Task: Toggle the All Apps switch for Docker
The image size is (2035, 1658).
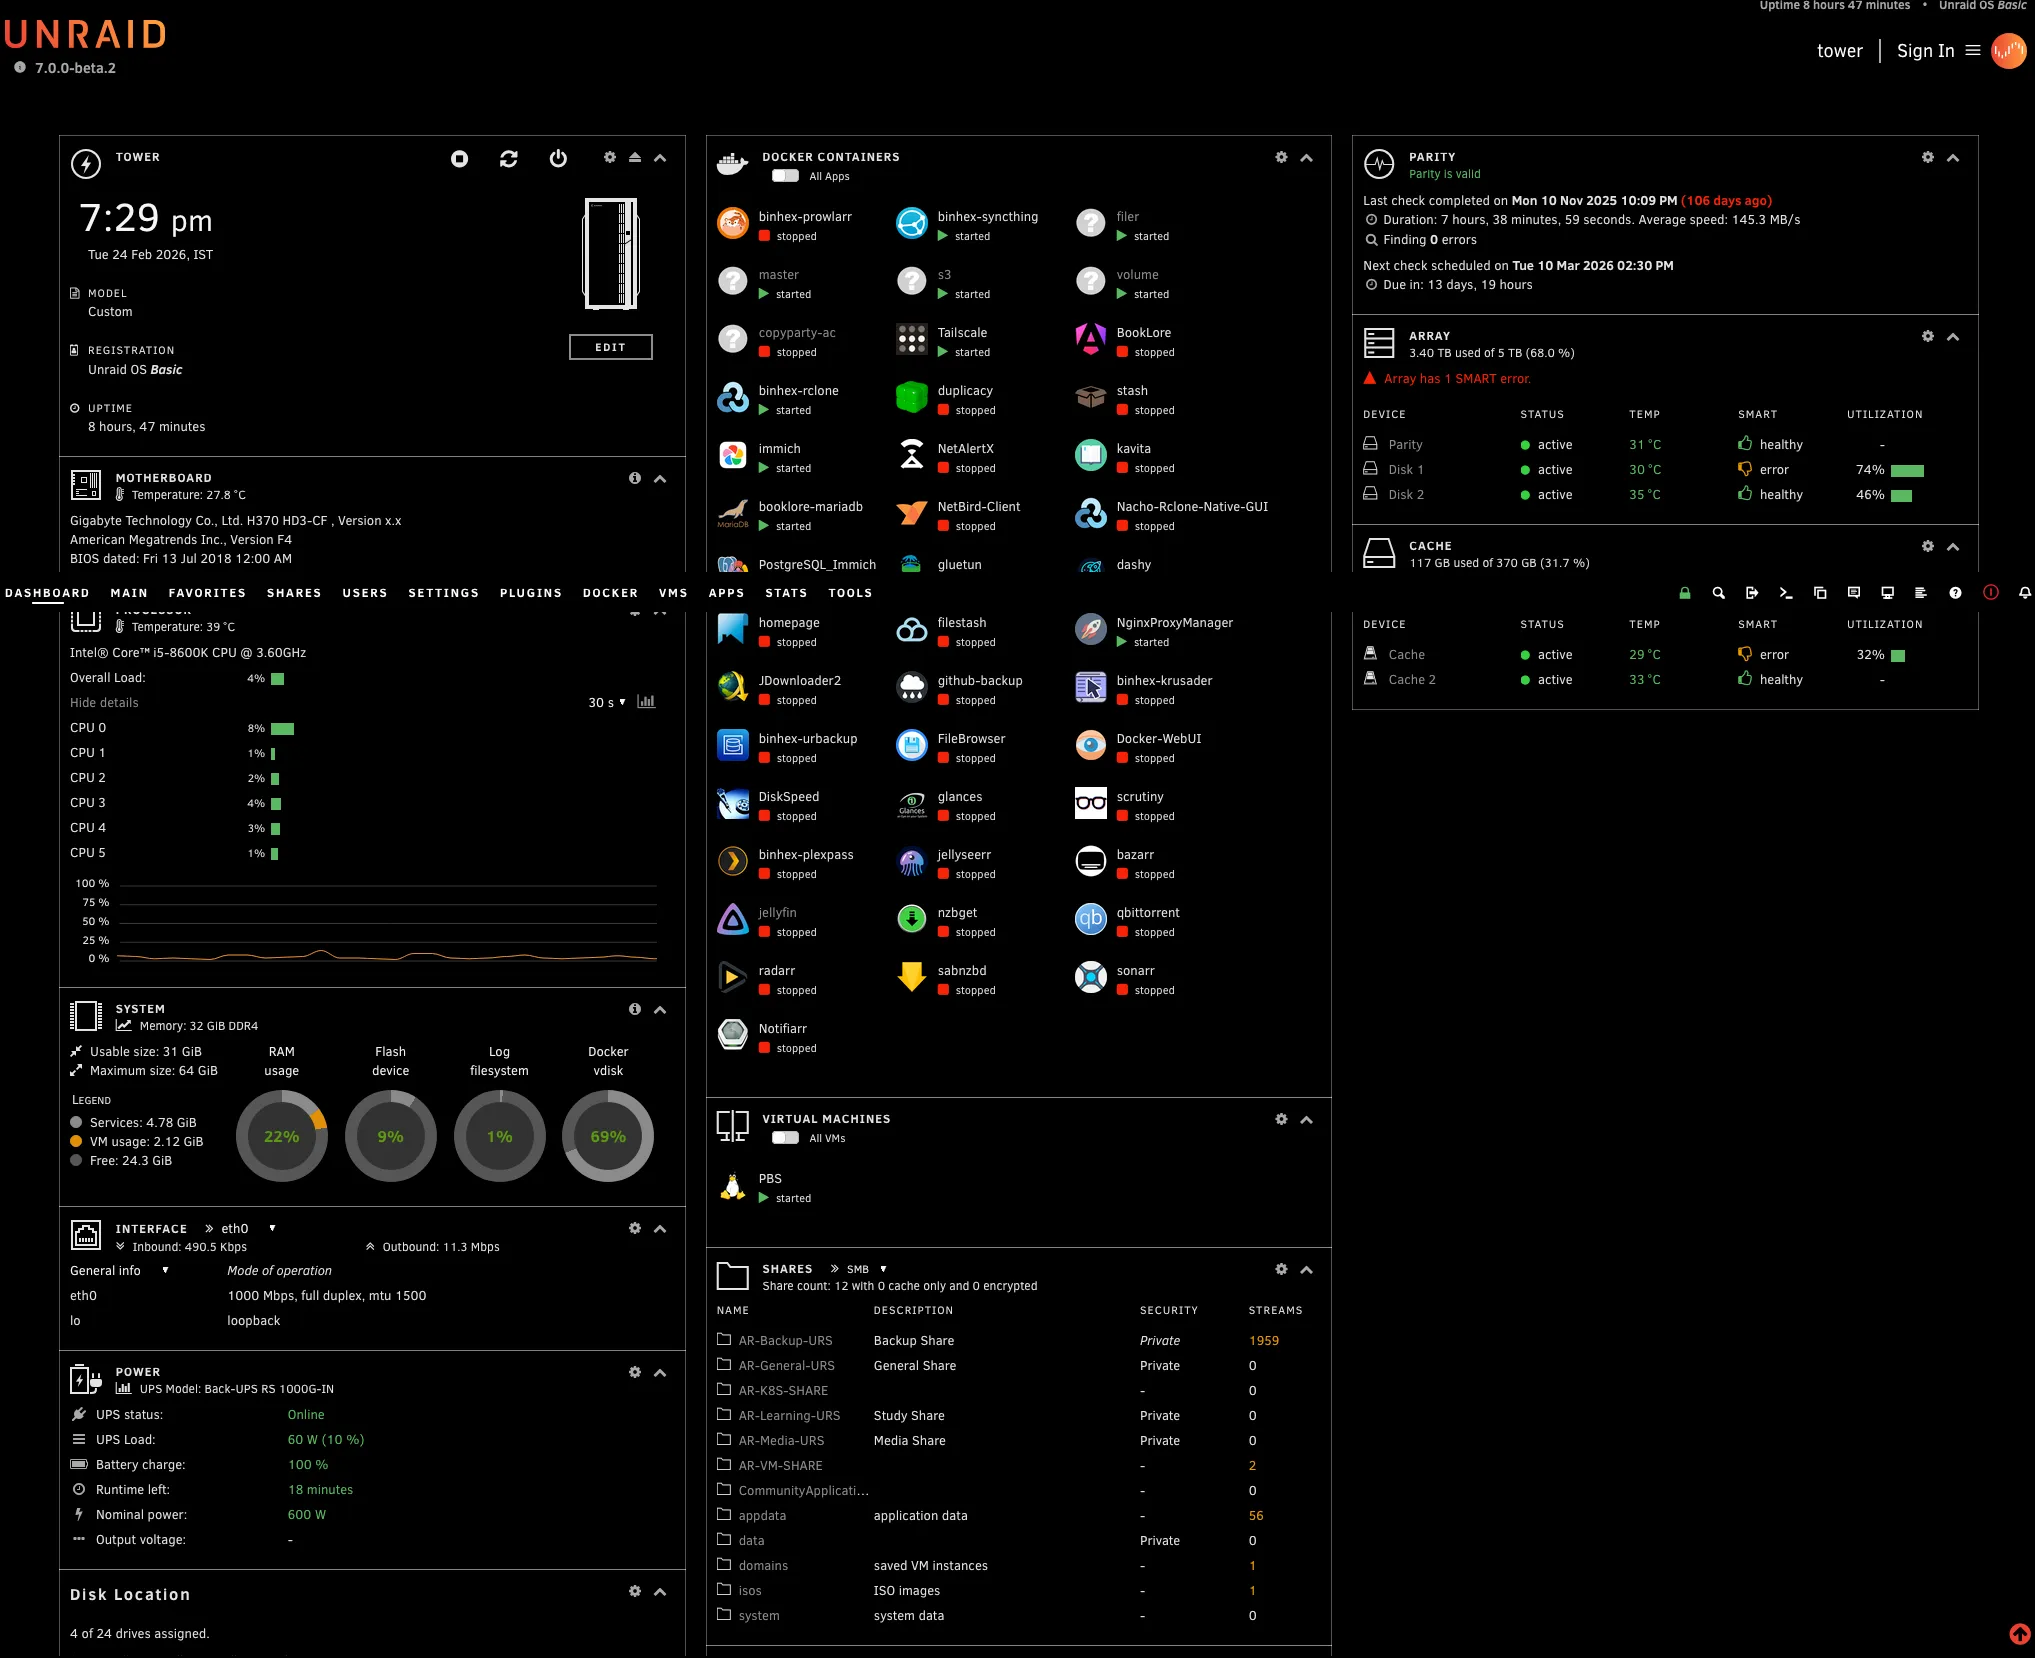Action: (x=786, y=176)
